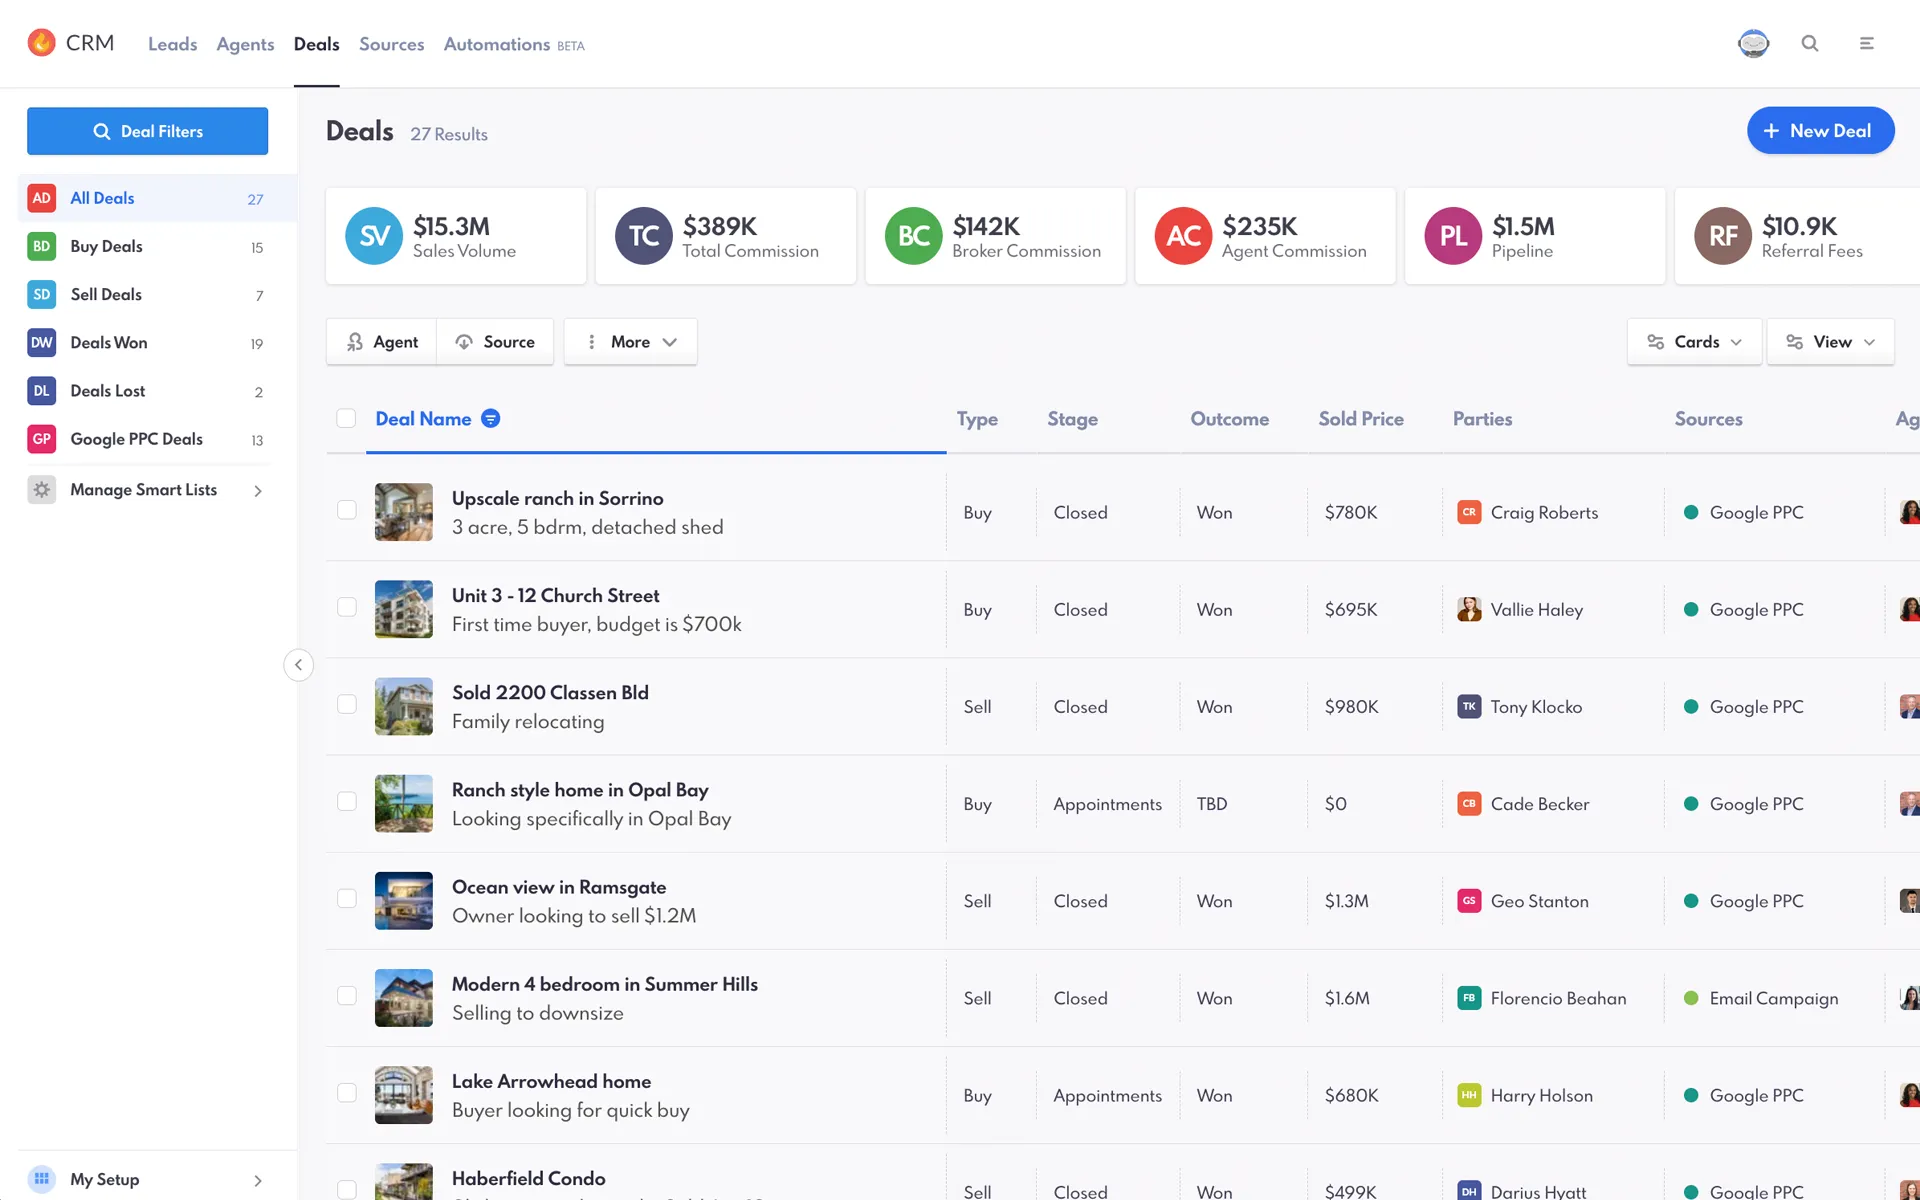The image size is (1920, 1200).
Task: Click the CRM flame logo
Action: [41, 43]
